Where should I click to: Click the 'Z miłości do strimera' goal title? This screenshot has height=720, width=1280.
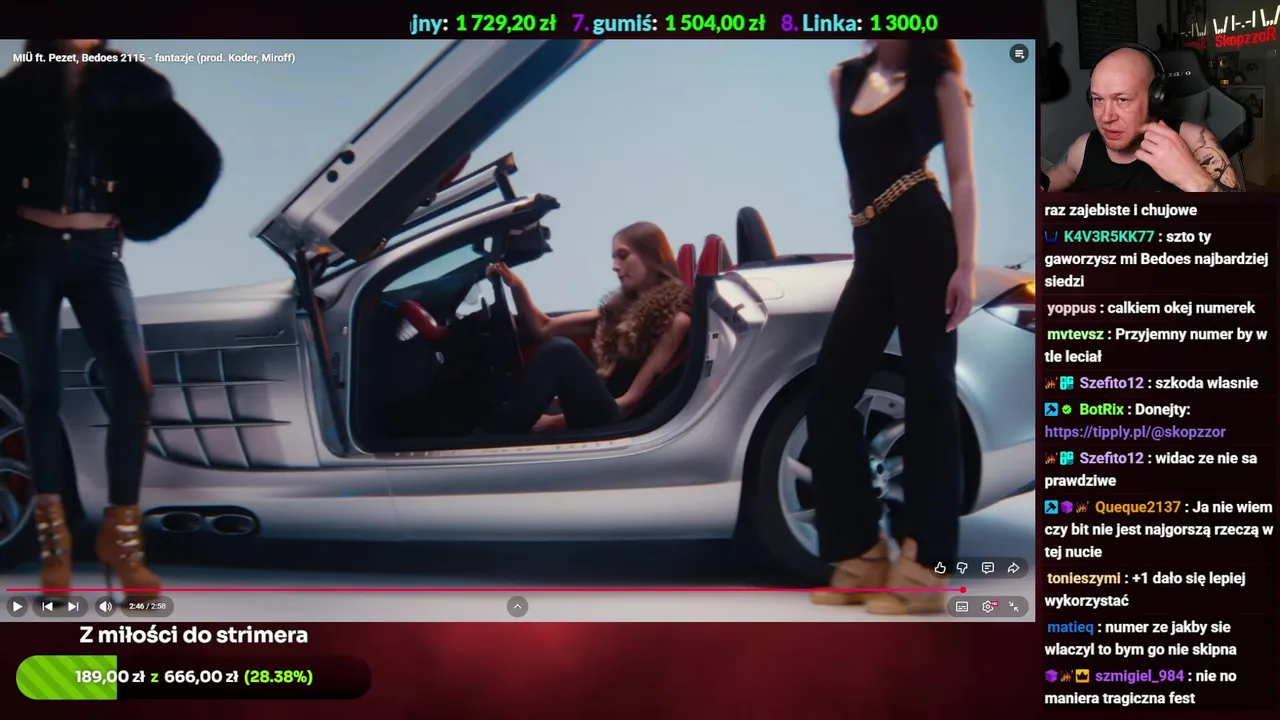[x=193, y=635]
